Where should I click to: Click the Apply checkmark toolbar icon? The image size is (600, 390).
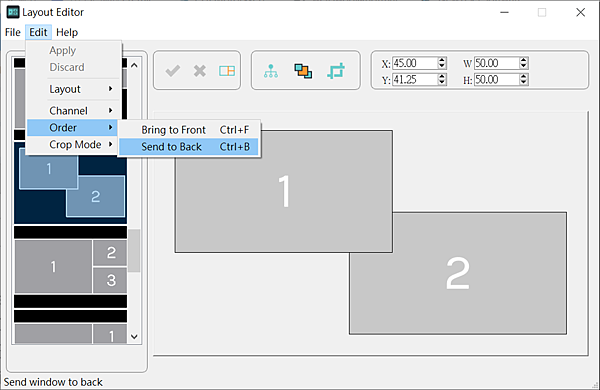(x=173, y=71)
